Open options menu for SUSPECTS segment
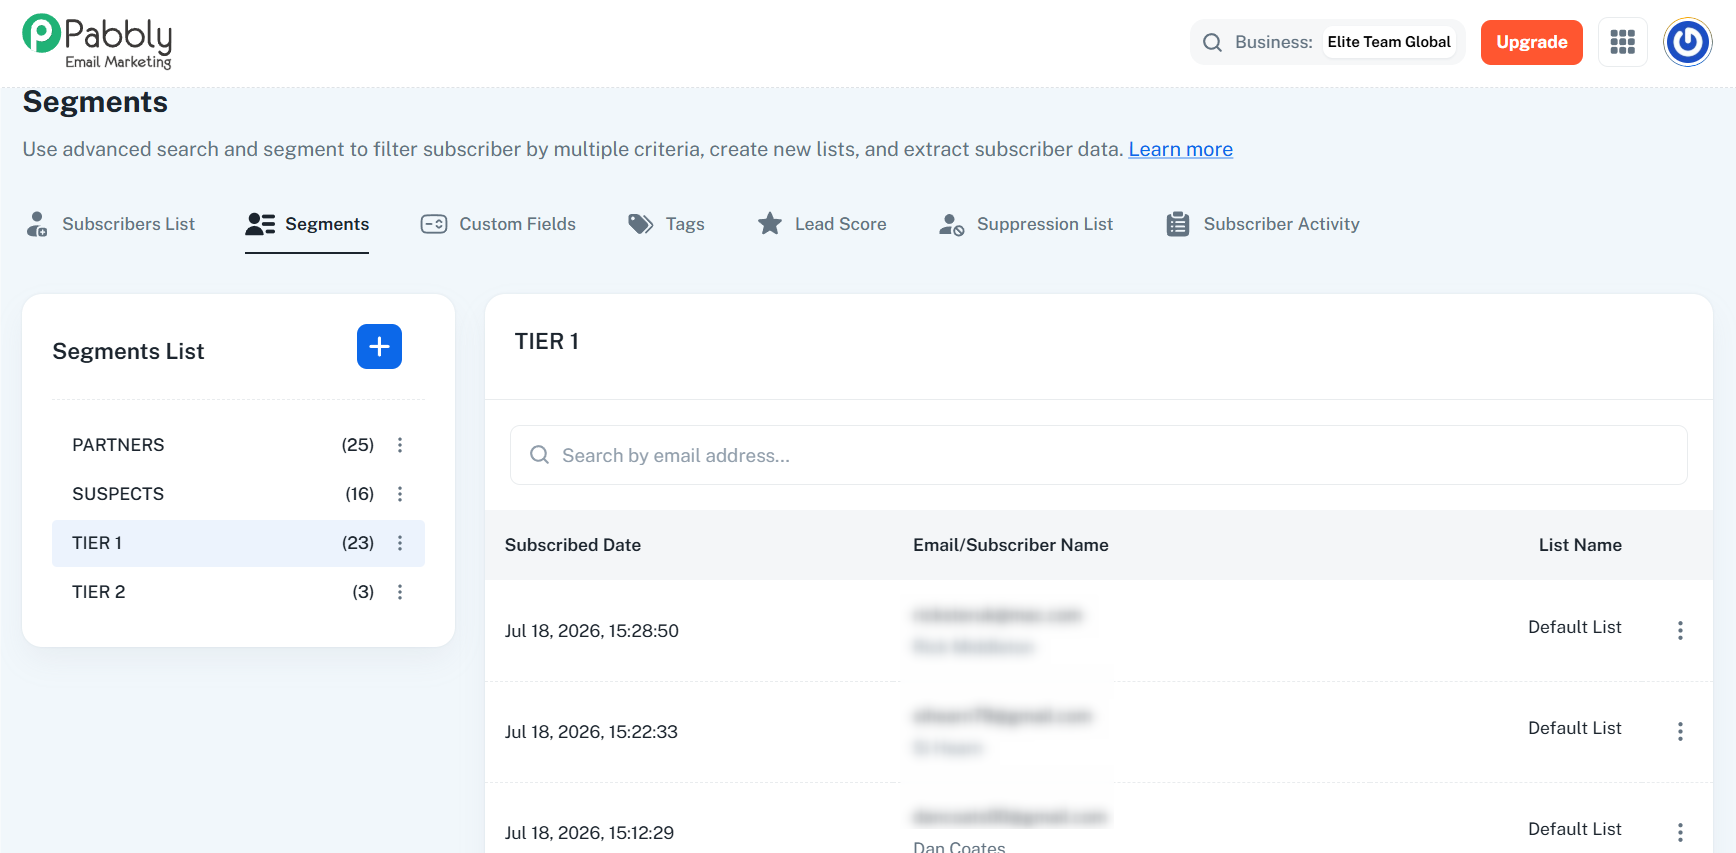1736x853 pixels. pos(400,494)
